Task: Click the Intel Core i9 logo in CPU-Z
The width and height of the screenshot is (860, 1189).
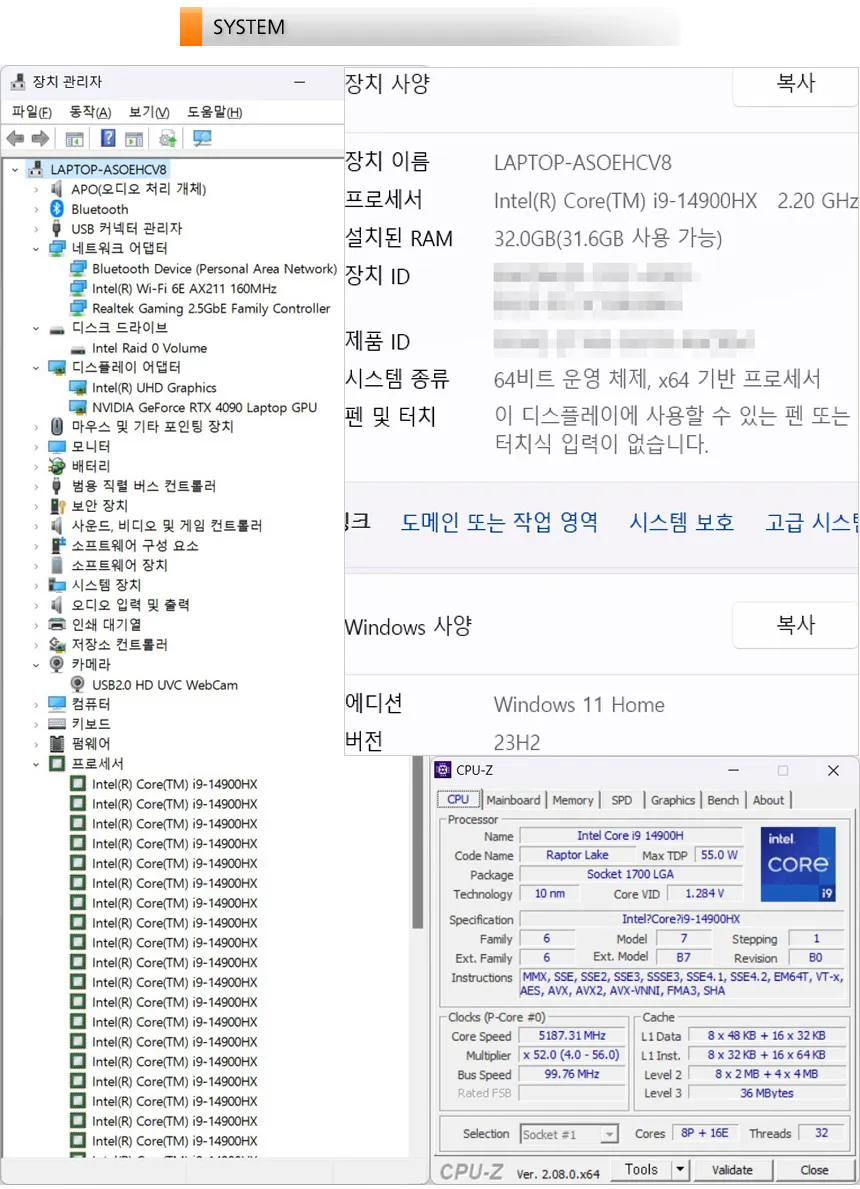Action: 798,864
